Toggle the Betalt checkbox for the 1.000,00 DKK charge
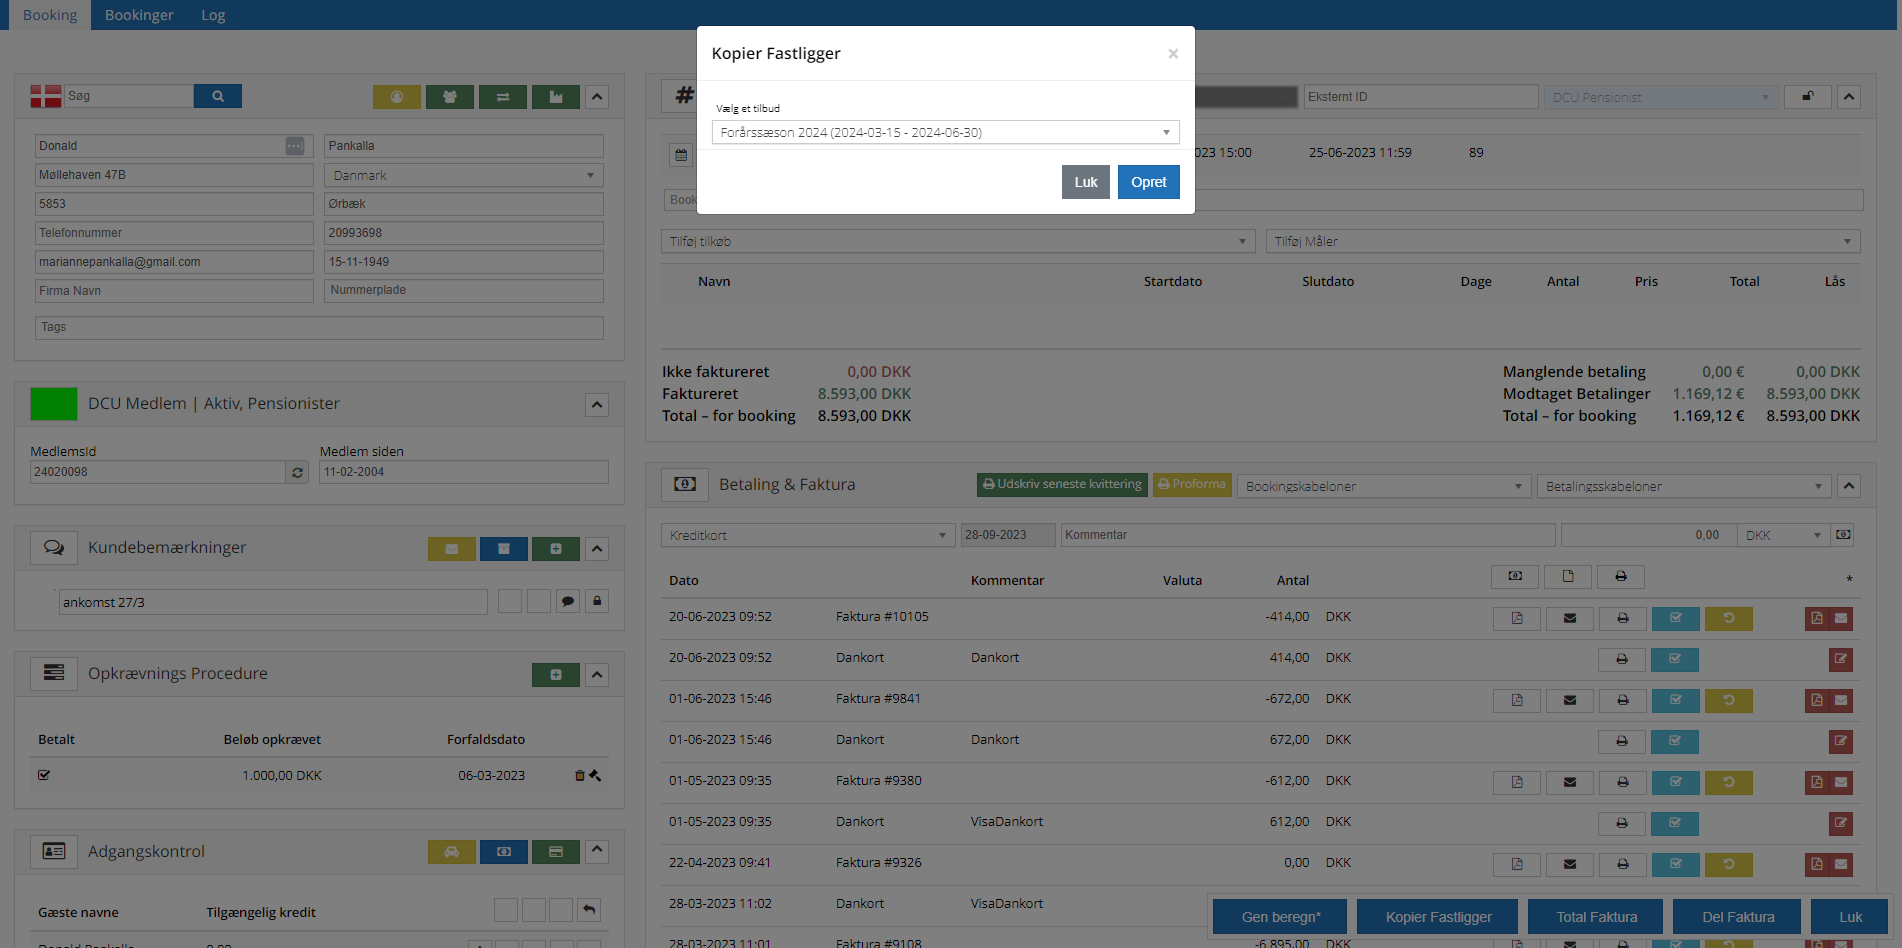The image size is (1902, 948). pyautogui.click(x=44, y=775)
